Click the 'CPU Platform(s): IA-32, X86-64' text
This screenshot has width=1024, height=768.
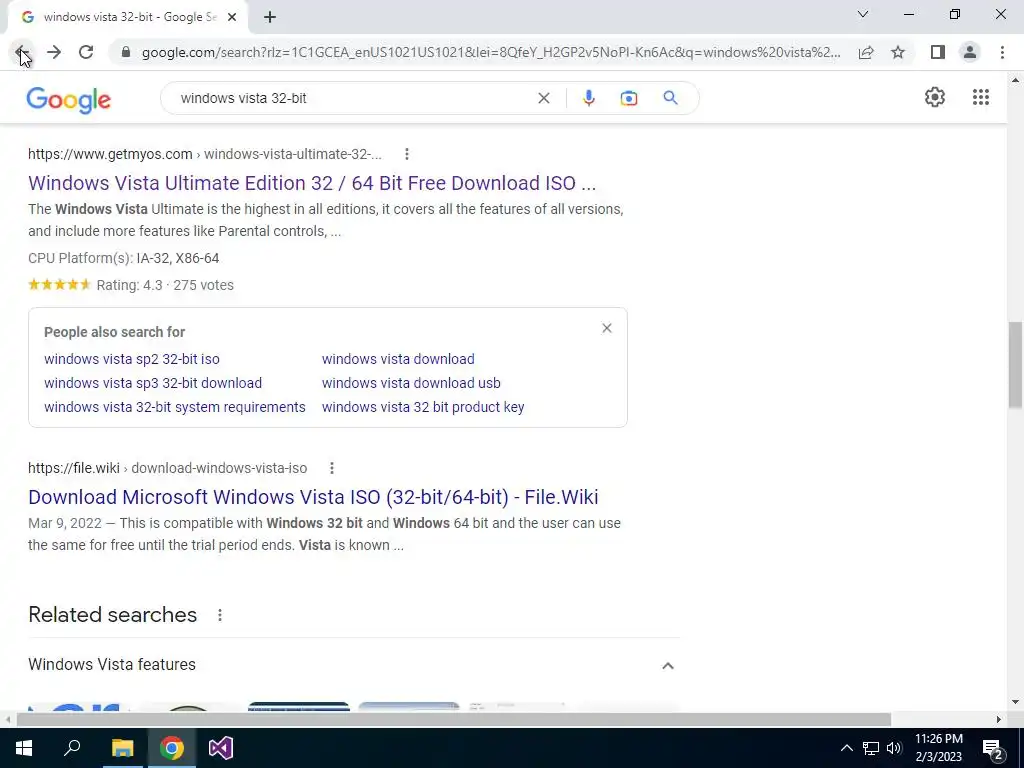[x=123, y=259]
